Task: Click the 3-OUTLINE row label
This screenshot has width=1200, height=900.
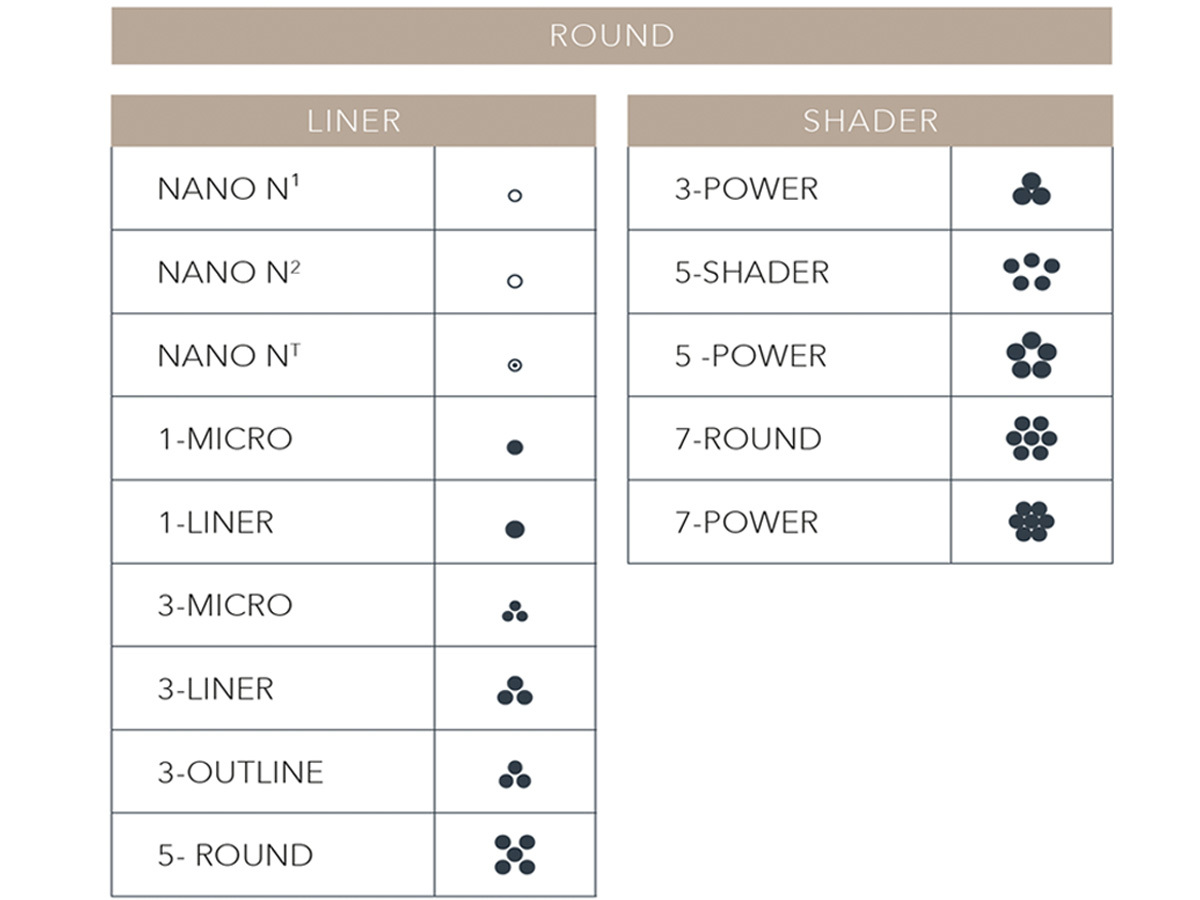Action: coord(240,772)
